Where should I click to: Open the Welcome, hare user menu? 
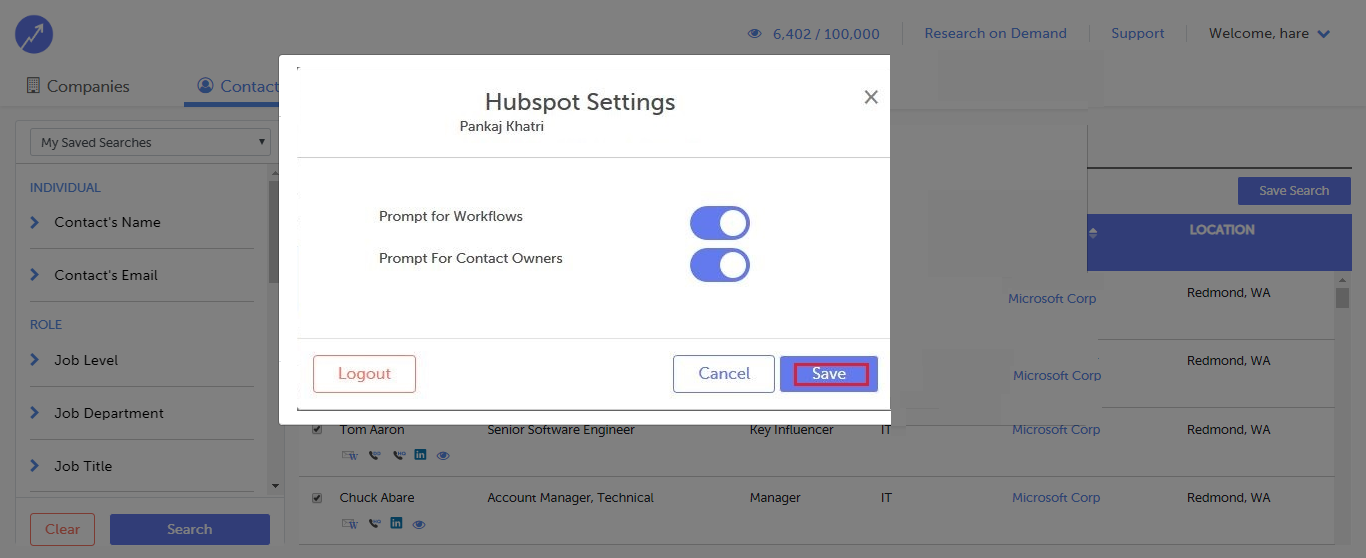coord(1269,33)
